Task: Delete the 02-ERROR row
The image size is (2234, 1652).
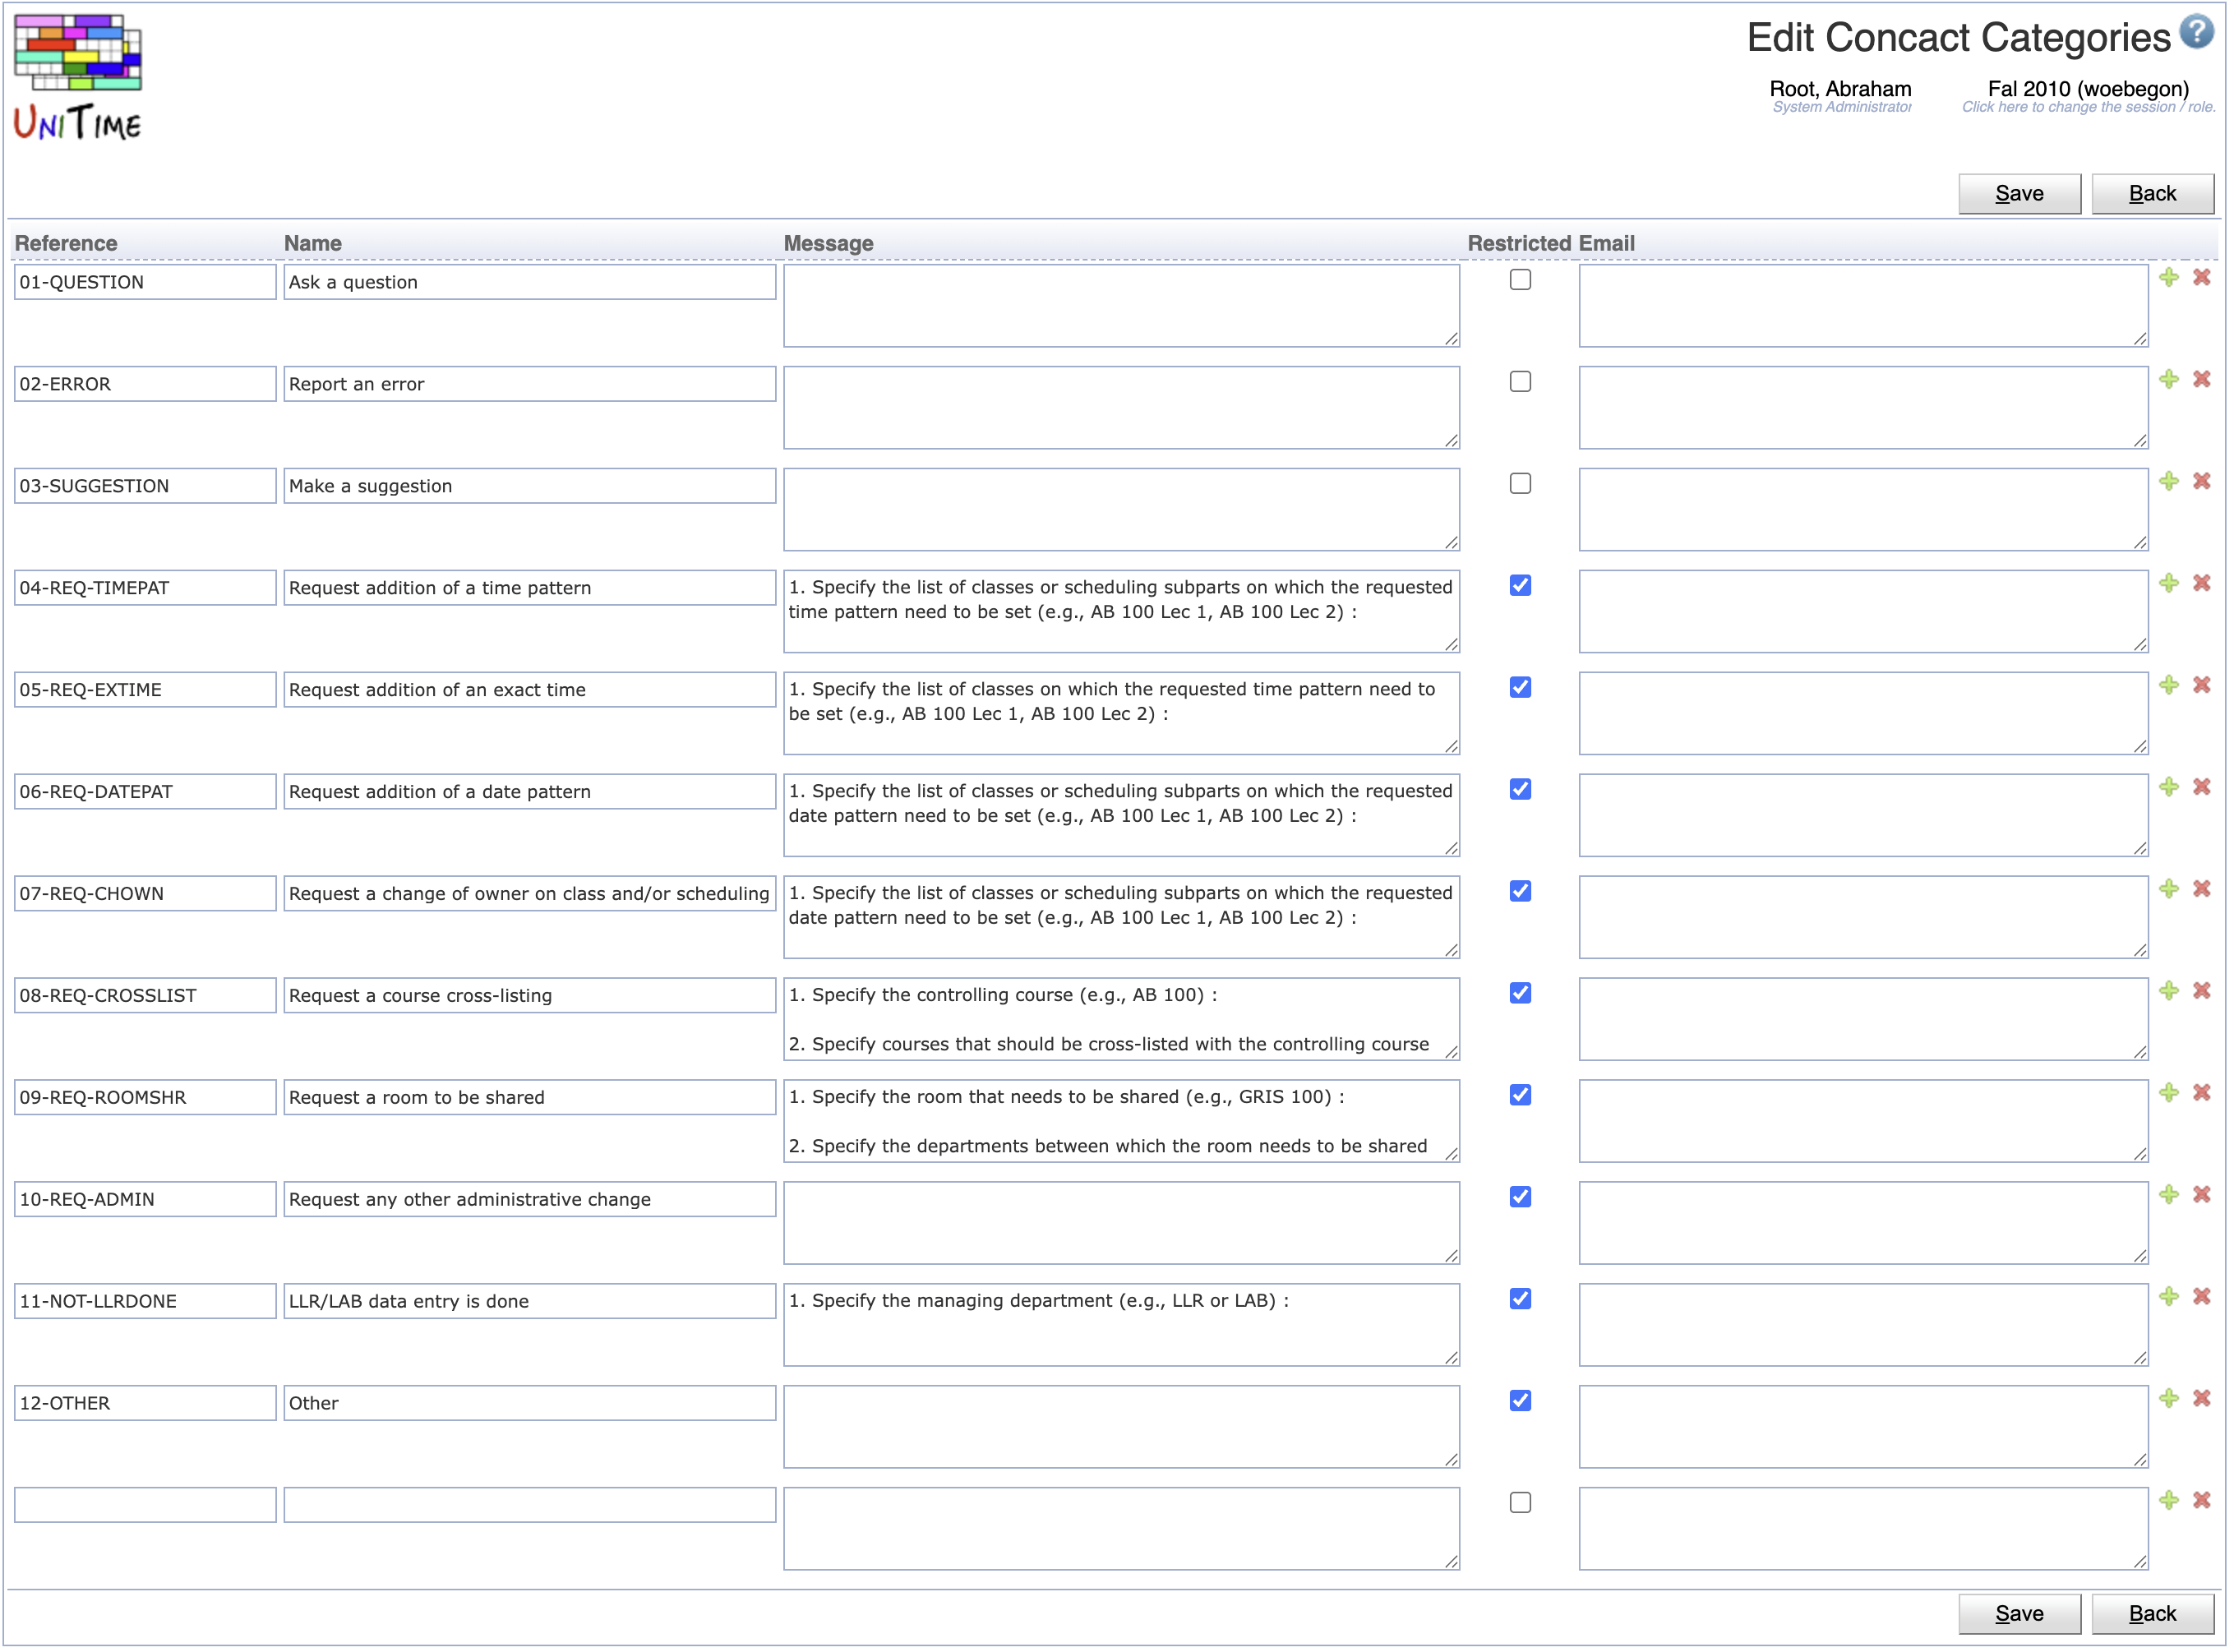Action: point(2203,380)
